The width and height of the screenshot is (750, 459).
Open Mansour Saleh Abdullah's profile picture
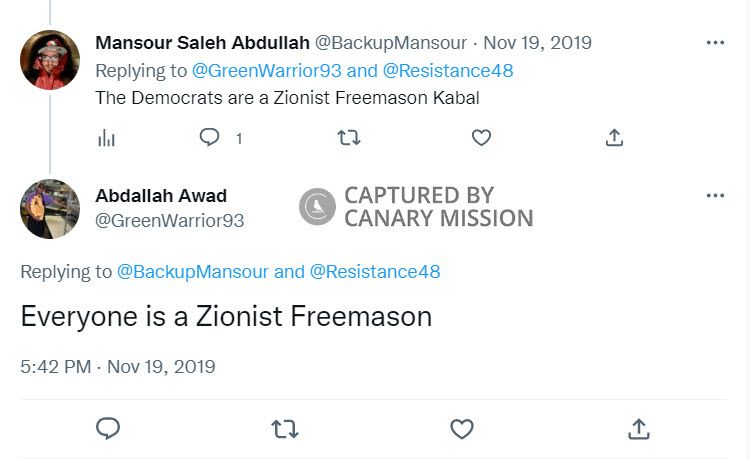50,60
